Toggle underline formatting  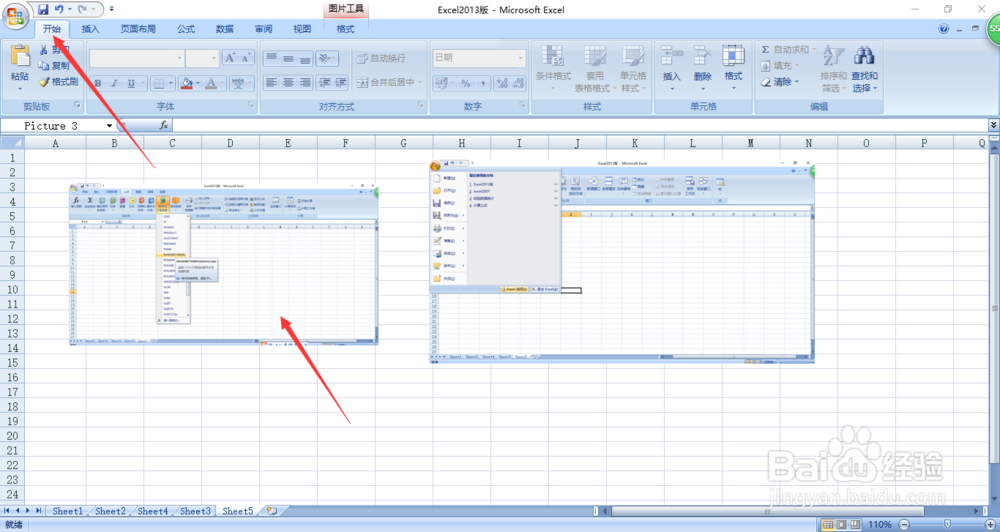[131, 83]
